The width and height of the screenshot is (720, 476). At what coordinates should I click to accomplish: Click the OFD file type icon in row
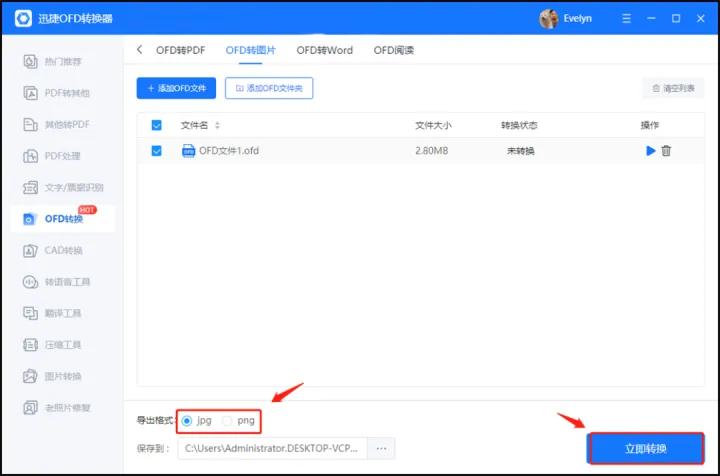[x=188, y=151]
